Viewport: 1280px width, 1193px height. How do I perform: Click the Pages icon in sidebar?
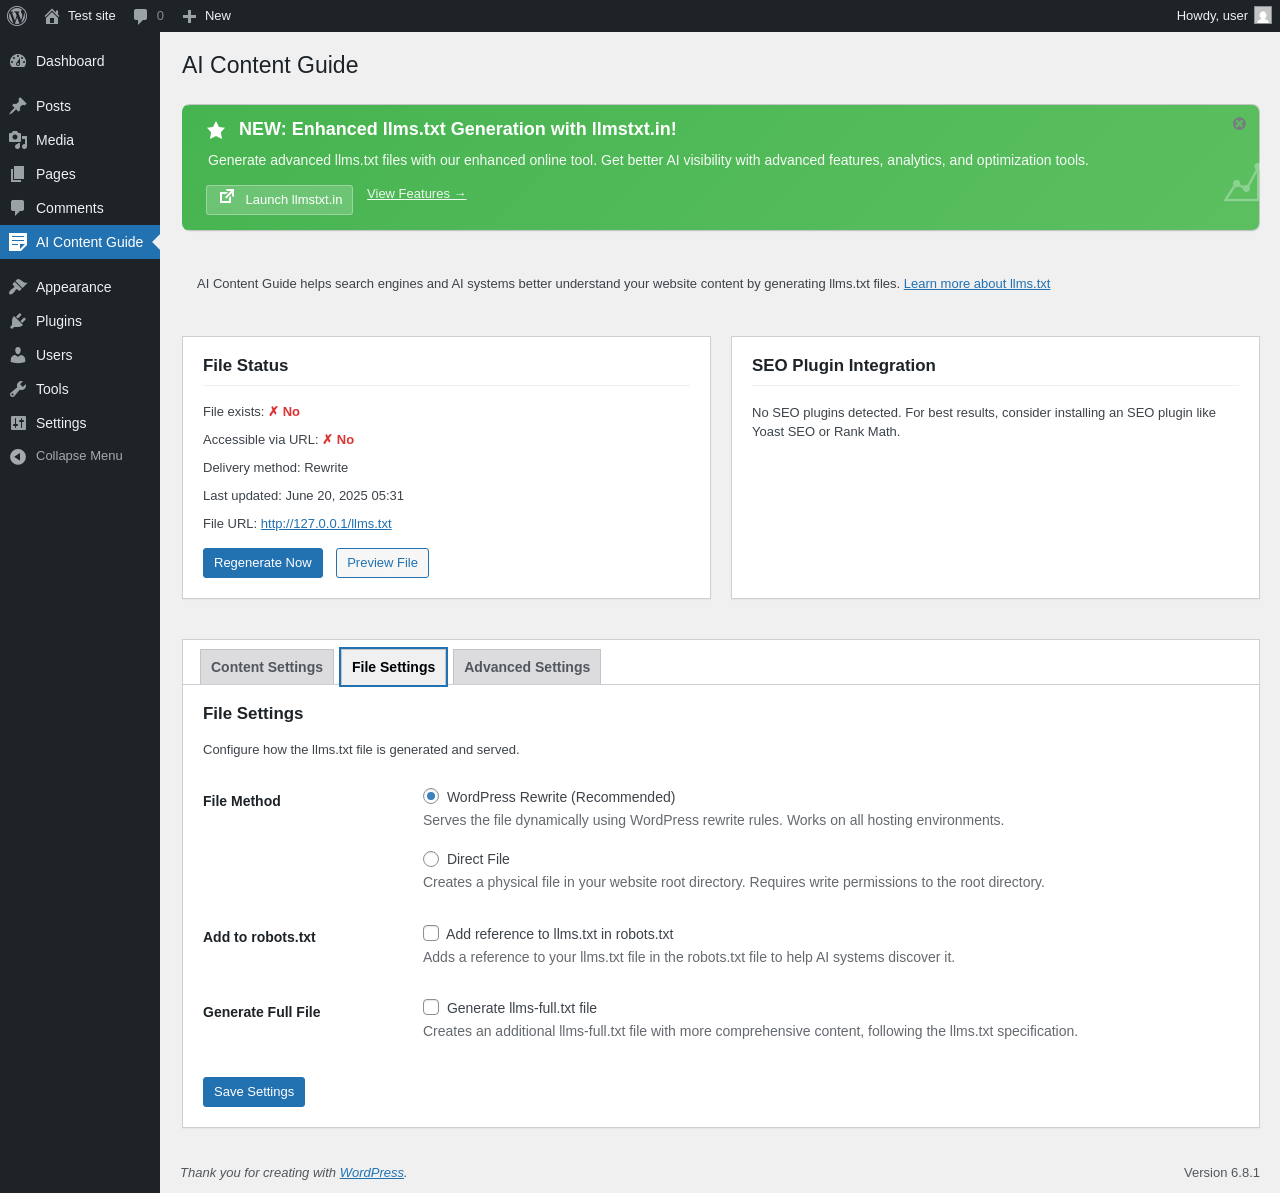coord(18,174)
